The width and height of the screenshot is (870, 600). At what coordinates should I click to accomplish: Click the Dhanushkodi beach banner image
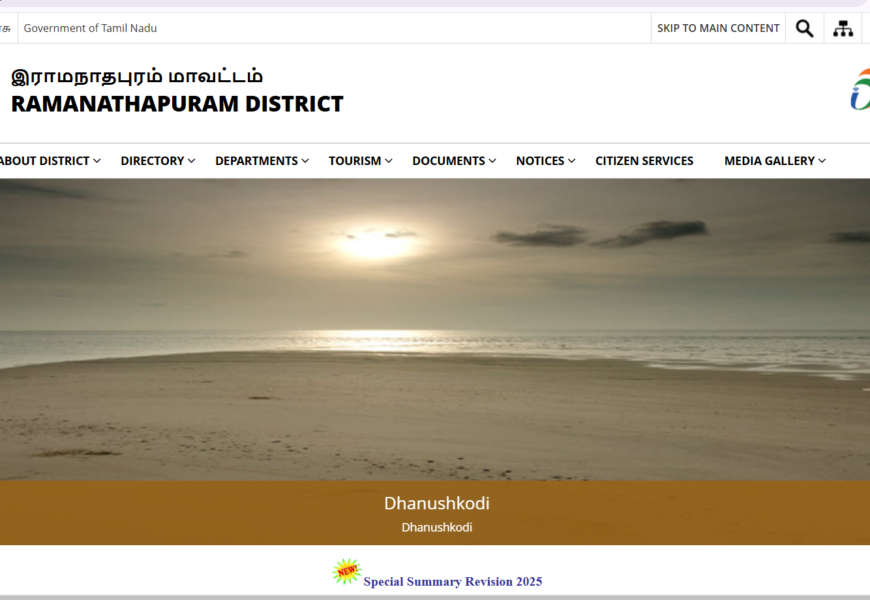click(435, 330)
